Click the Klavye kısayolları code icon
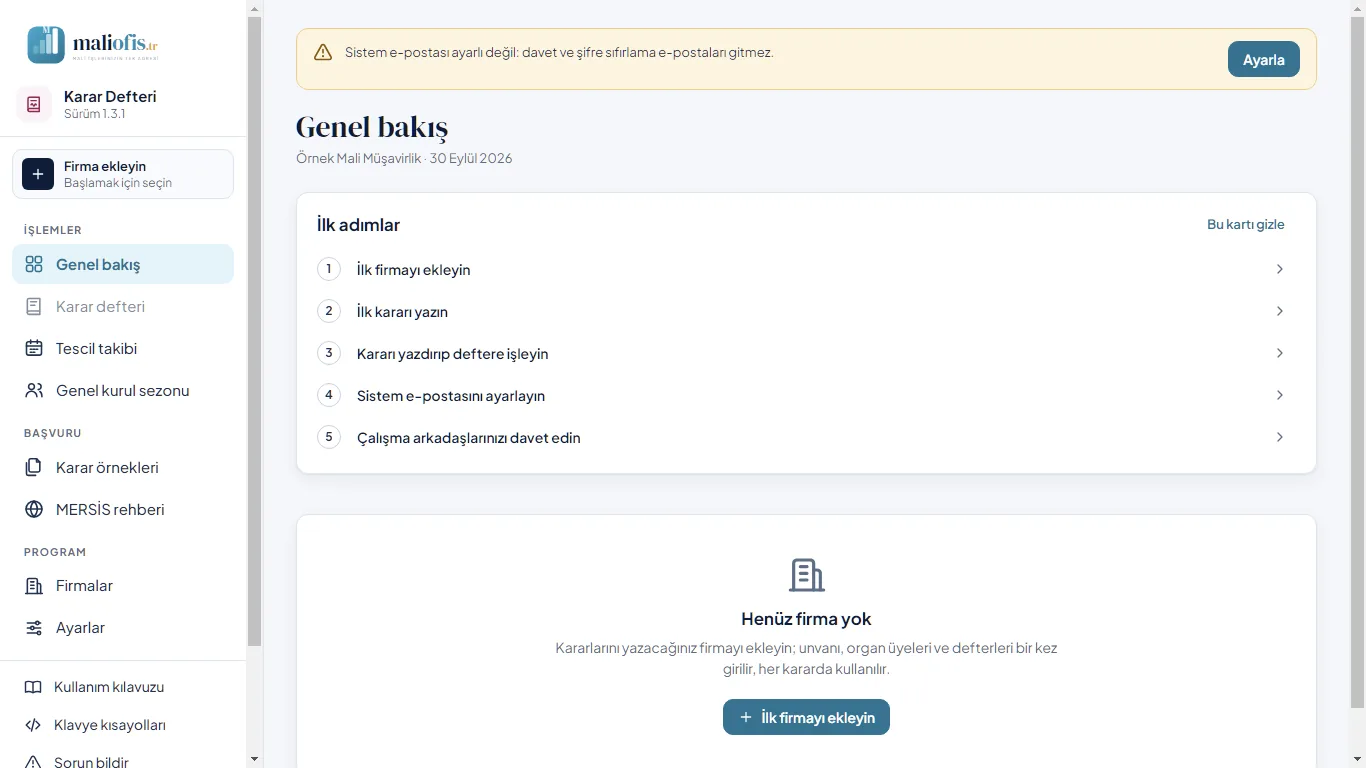Viewport: 1366px width, 768px height. click(33, 725)
